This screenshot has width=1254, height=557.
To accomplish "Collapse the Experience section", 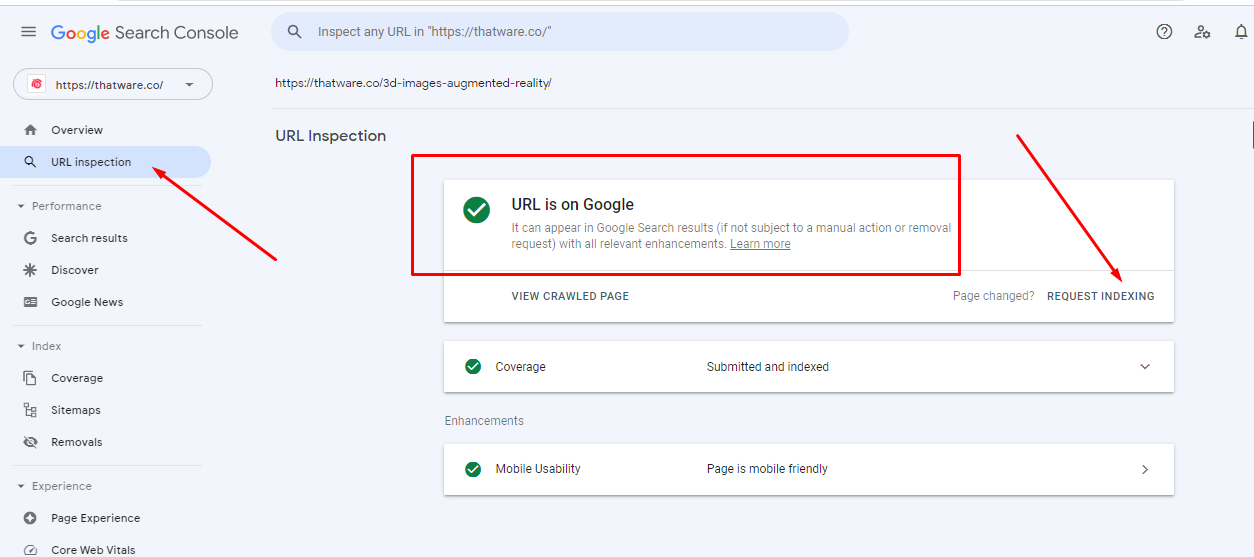I will point(20,486).
